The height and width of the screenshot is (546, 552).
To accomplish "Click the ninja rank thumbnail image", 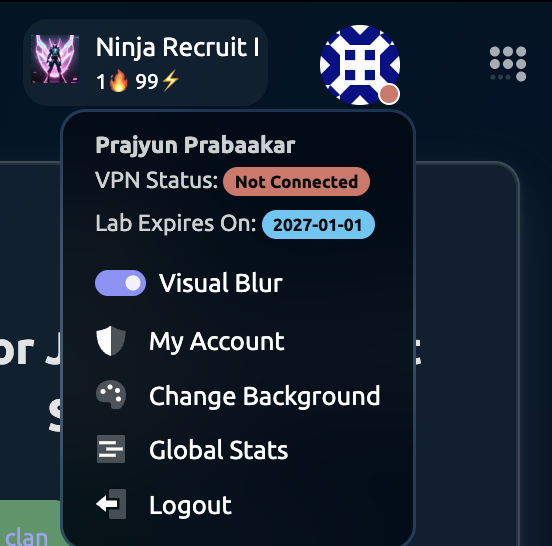I will point(55,59).
